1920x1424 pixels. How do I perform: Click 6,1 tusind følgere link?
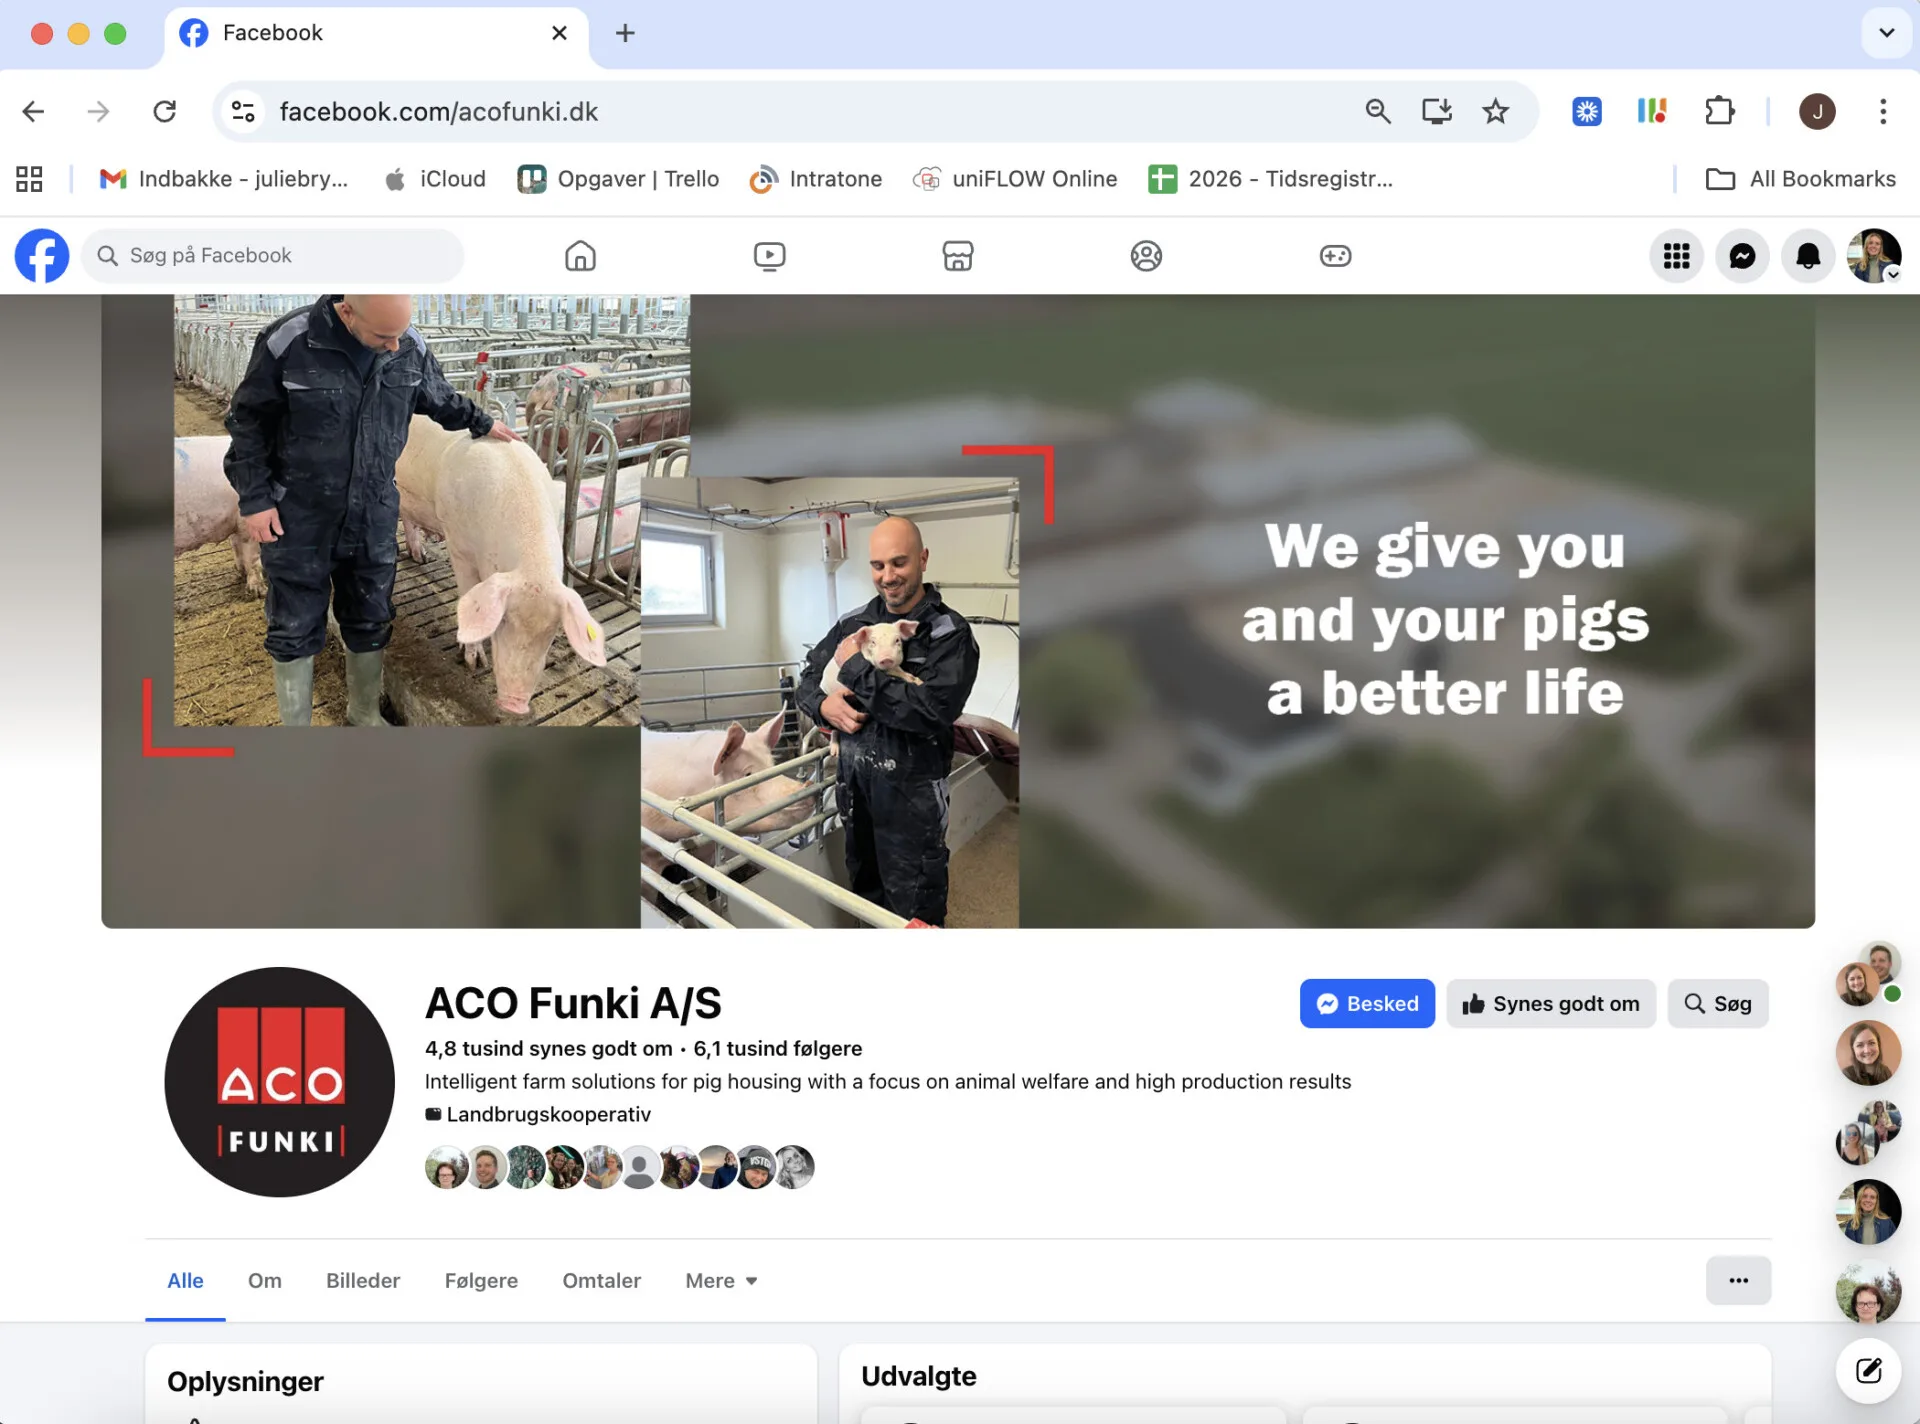coord(778,1048)
